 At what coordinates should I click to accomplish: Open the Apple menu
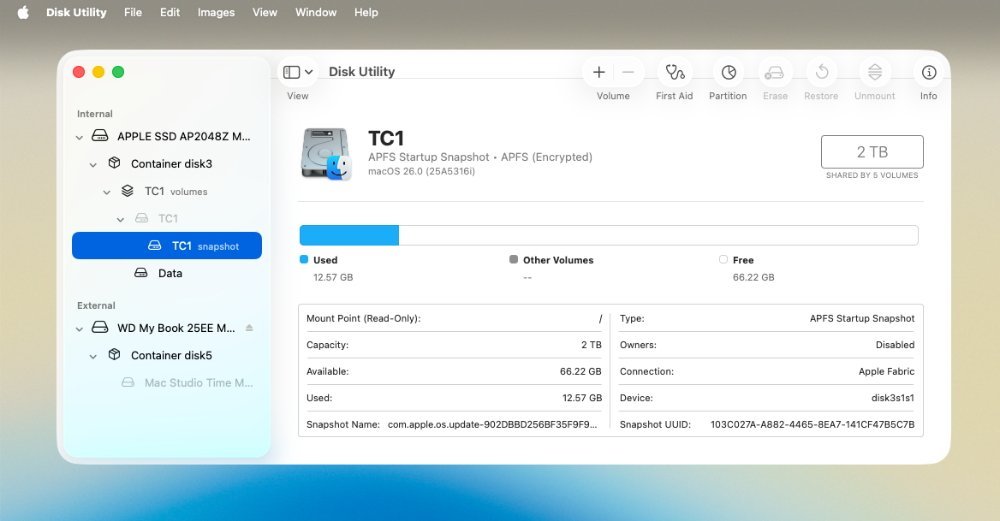point(23,12)
